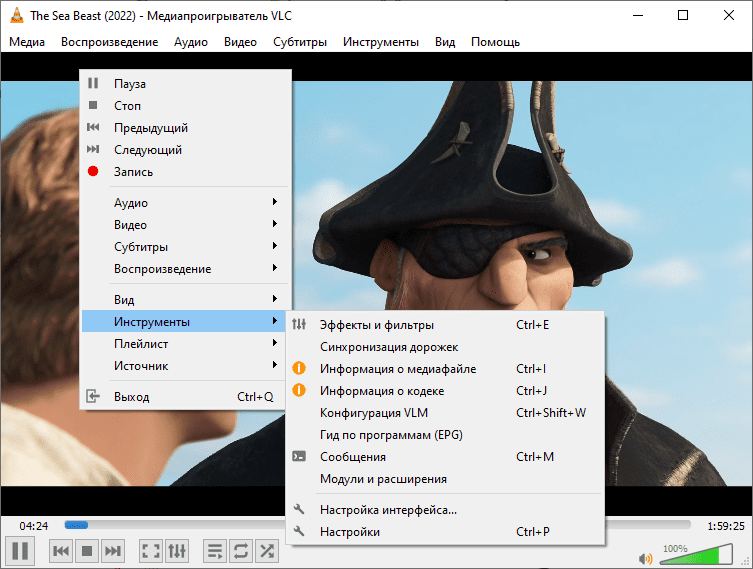Expand the Источник submenu arrow
The height and width of the screenshot is (569, 753).
tap(275, 365)
